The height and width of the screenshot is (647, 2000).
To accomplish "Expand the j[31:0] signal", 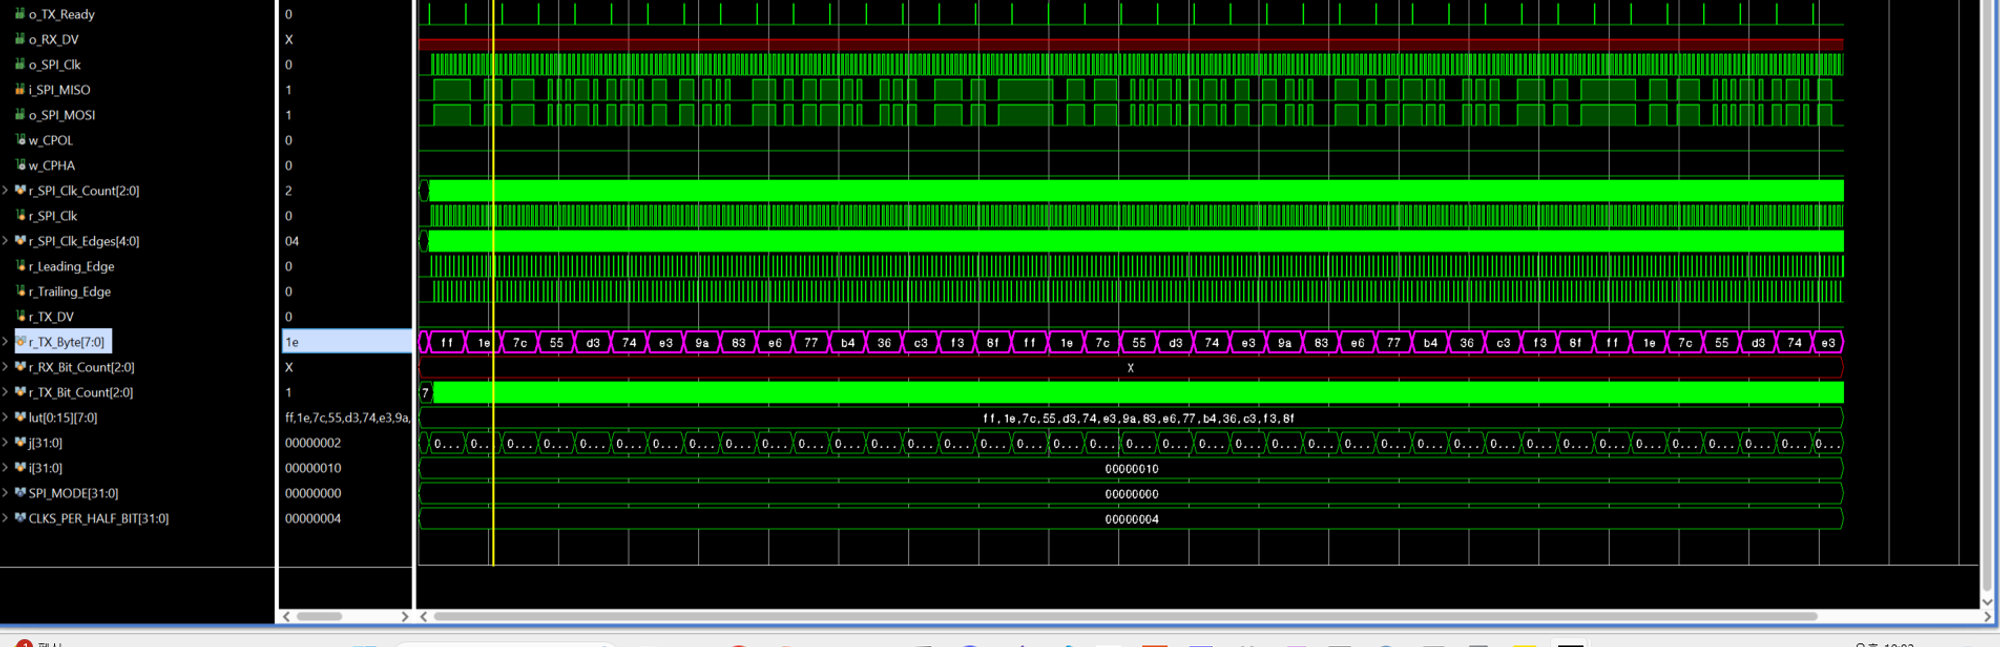I will tap(6, 443).
